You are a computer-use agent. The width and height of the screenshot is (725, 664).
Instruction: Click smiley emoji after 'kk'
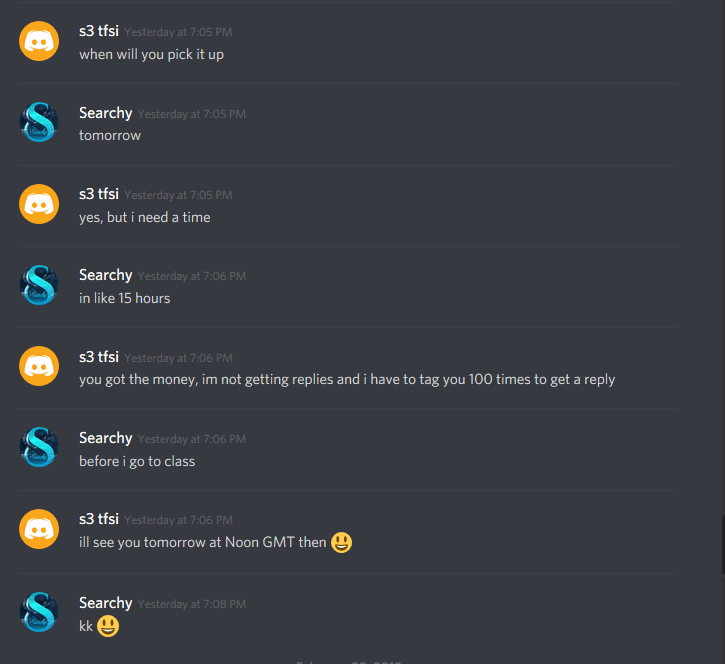point(108,627)
